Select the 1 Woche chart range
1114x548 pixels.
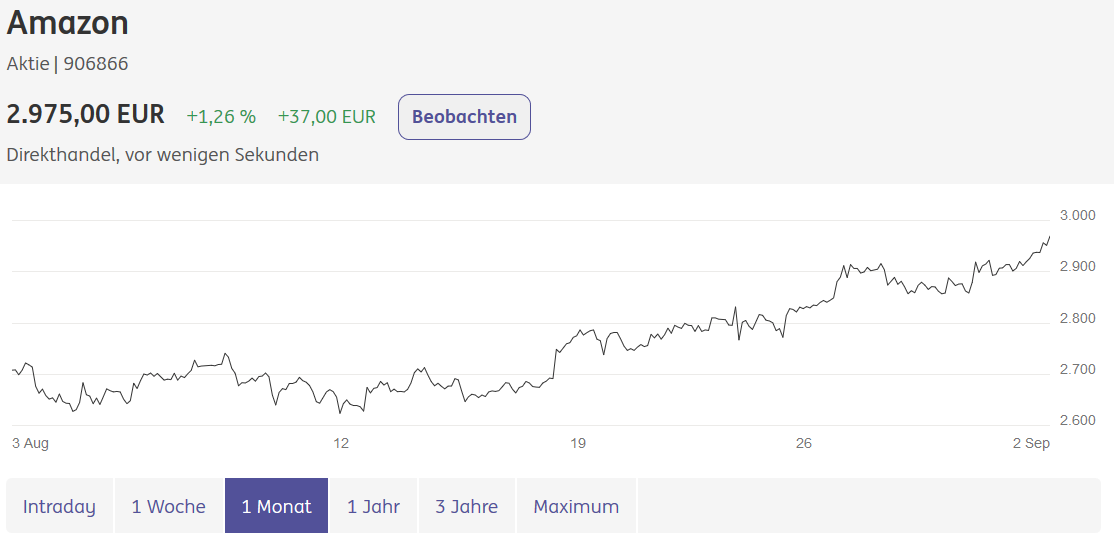click(x=169, y=506)
